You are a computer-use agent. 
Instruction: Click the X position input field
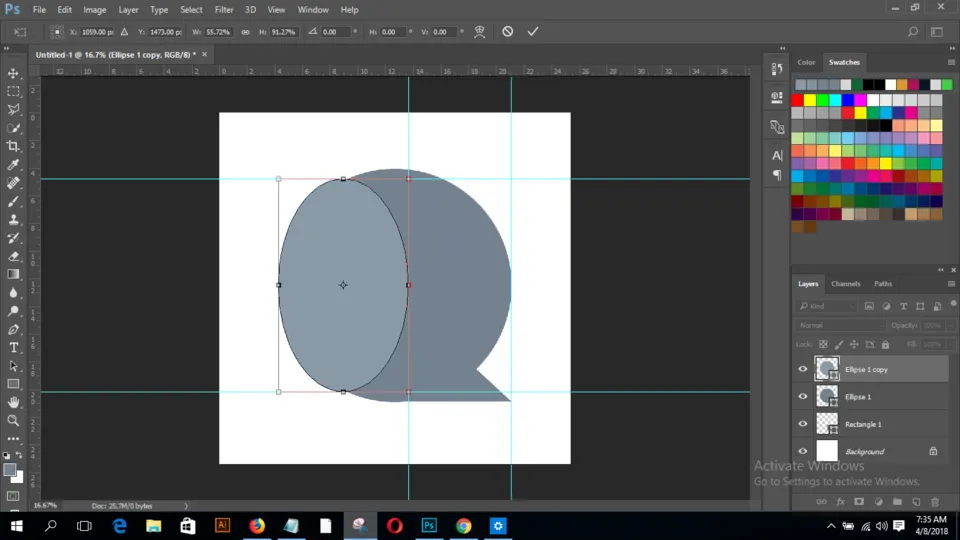97,32
